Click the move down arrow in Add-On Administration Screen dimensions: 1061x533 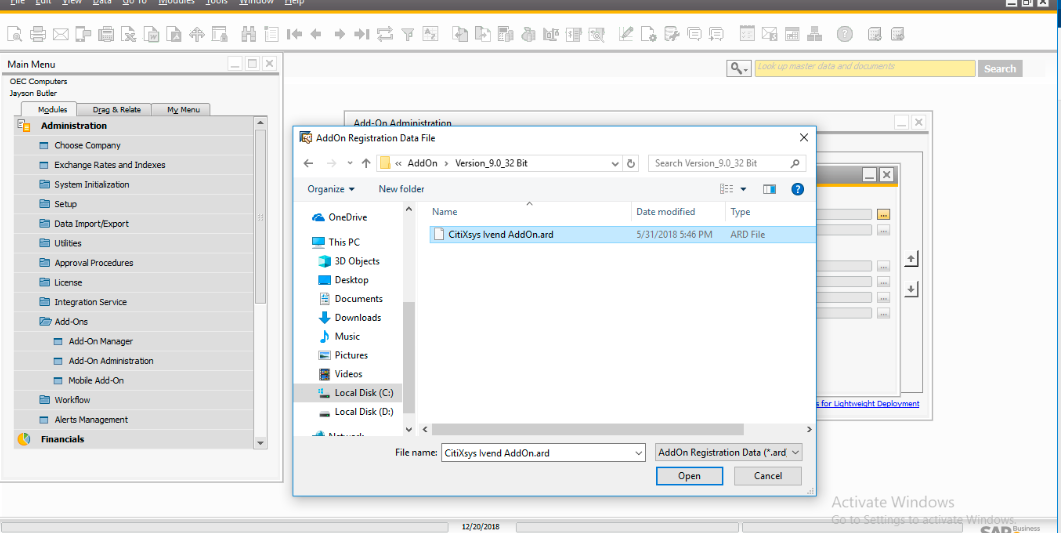coord(911,289)
